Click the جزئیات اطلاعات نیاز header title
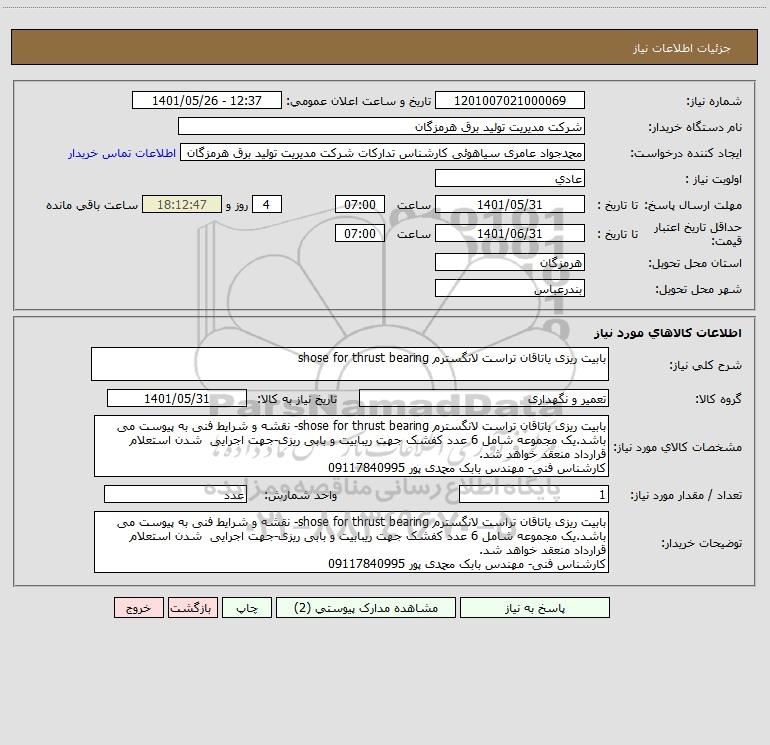 (x=682, y=48)
